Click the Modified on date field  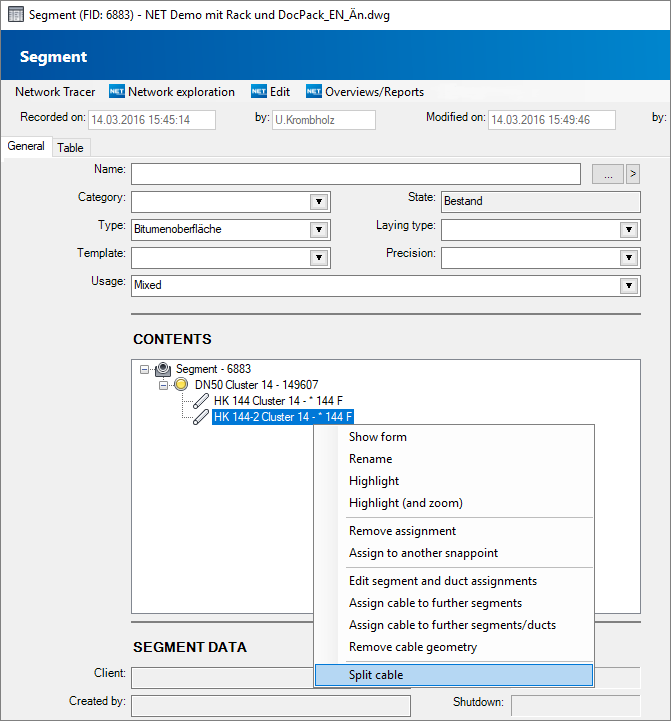[x=551, y=120]
